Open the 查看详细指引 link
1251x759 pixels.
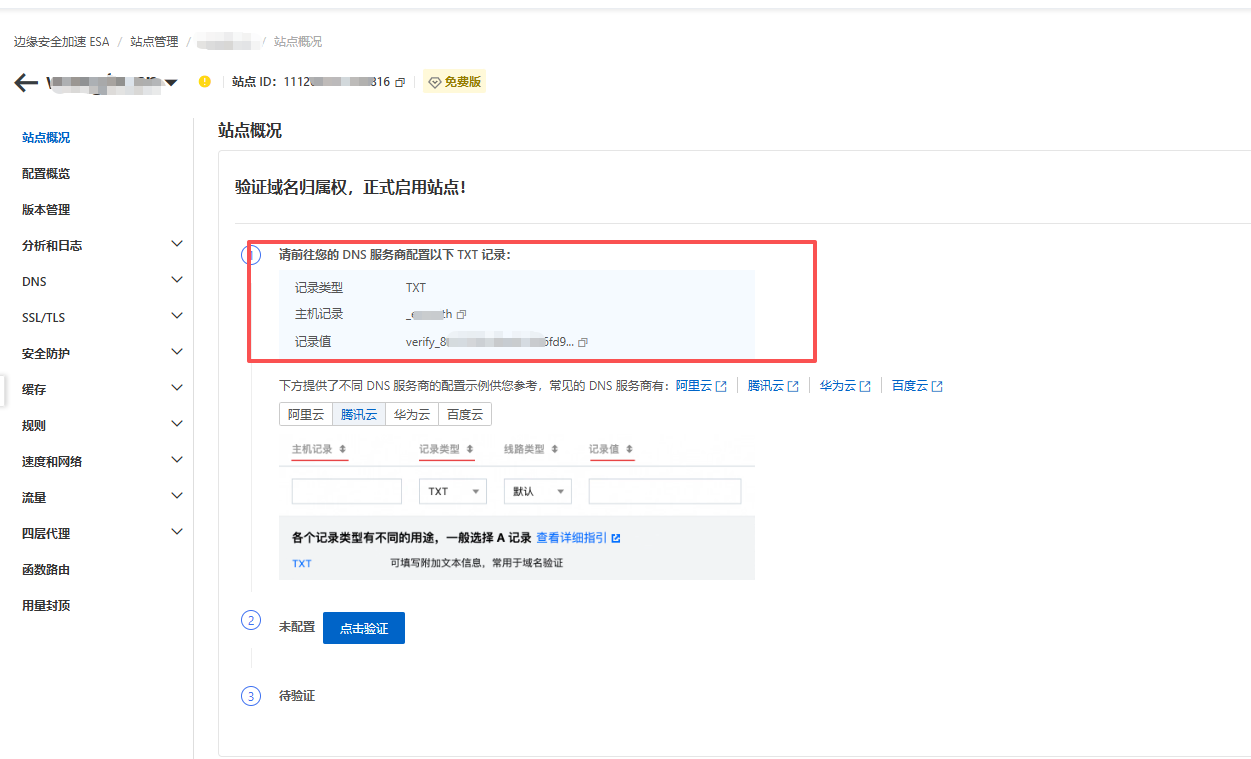pos(569,537)
